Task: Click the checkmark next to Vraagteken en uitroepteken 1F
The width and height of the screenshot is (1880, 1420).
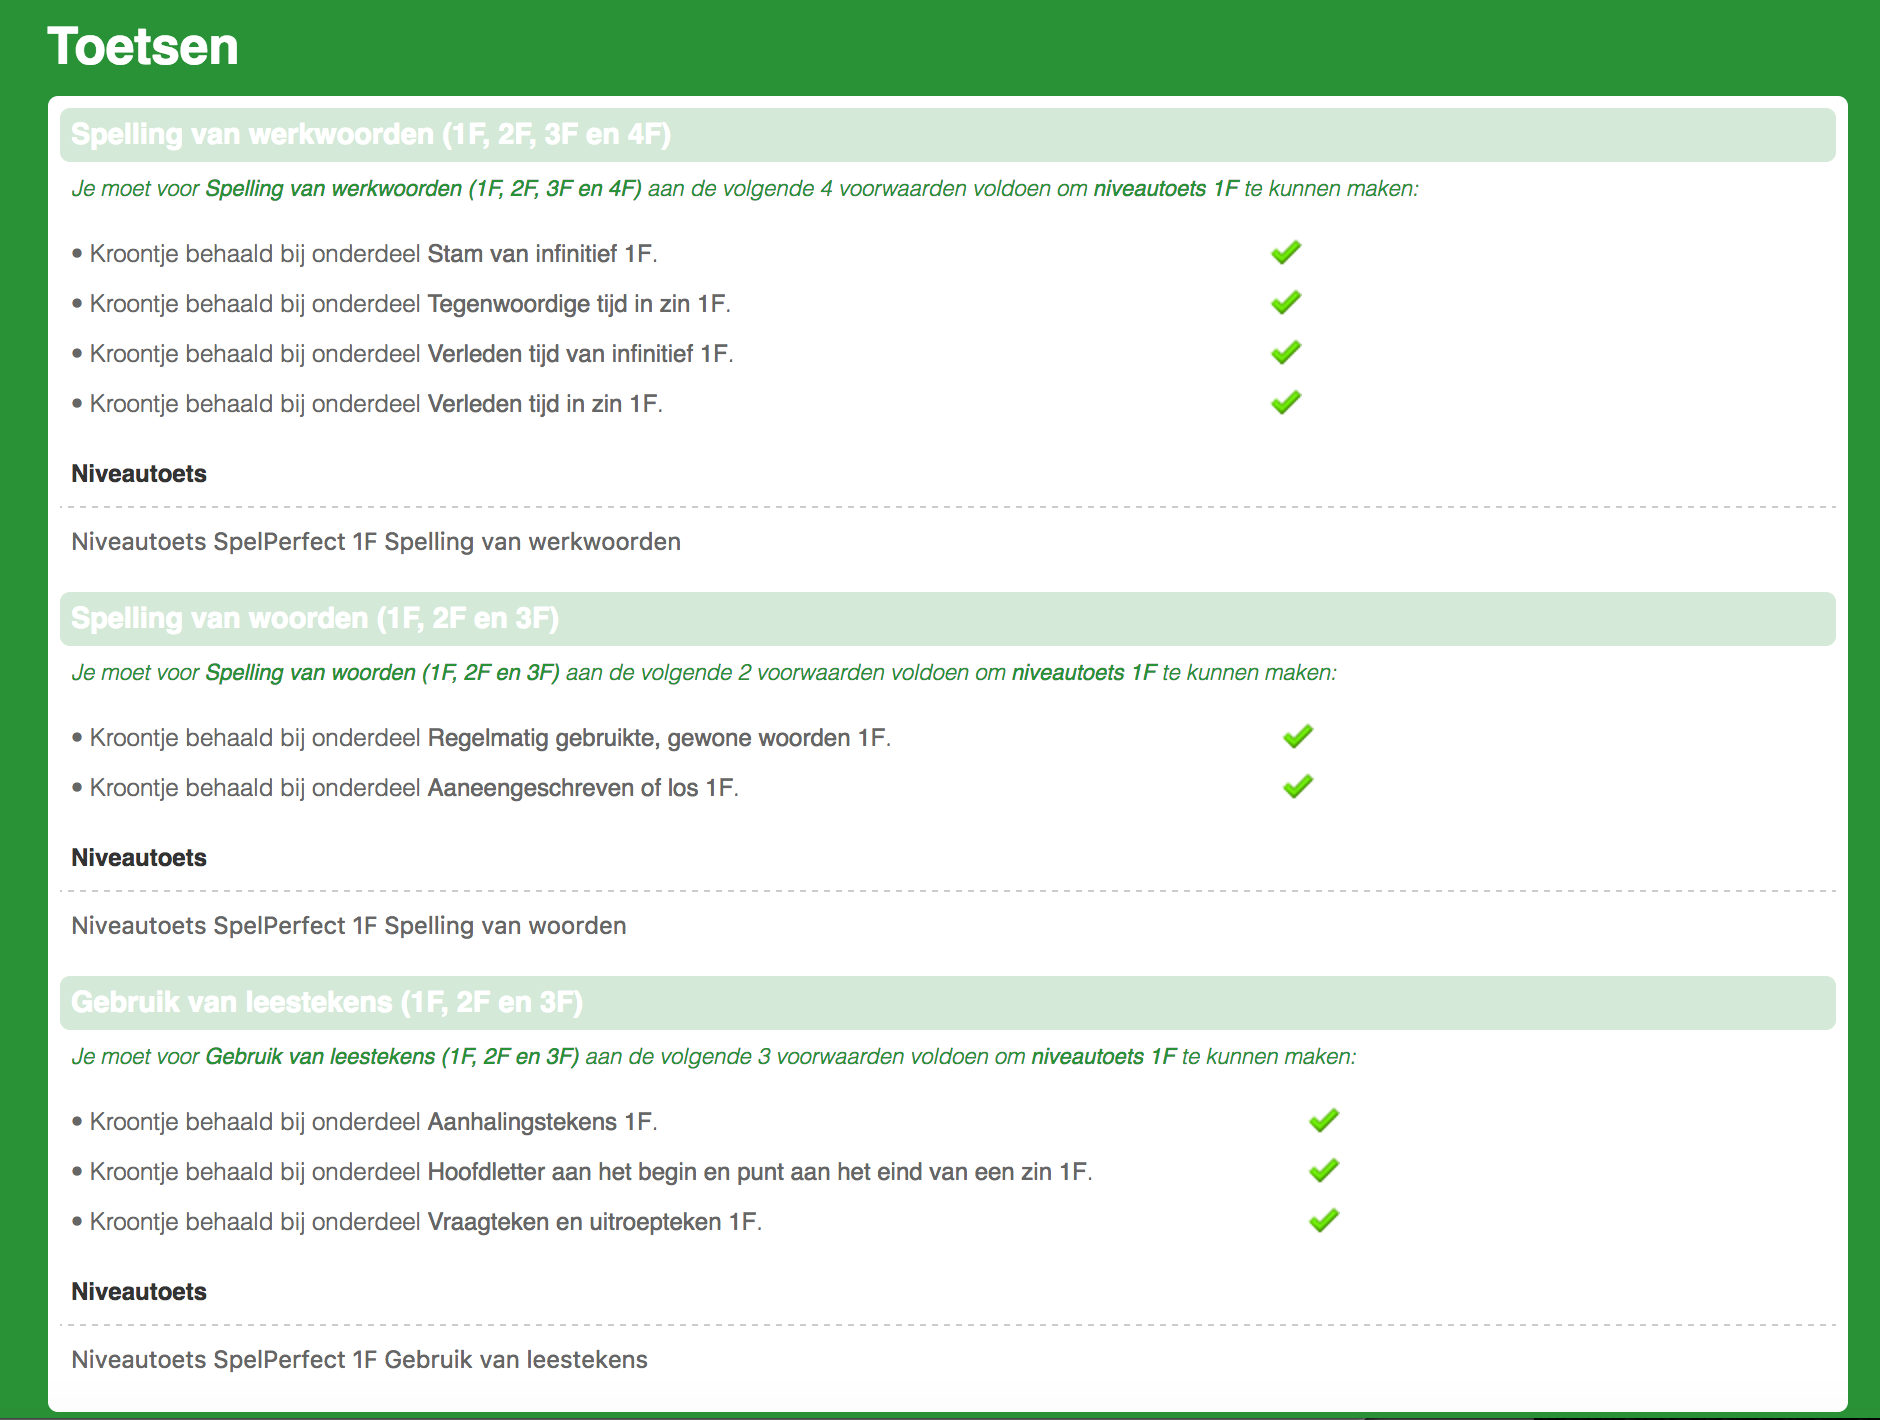Action: [x=1324, y=1221]
